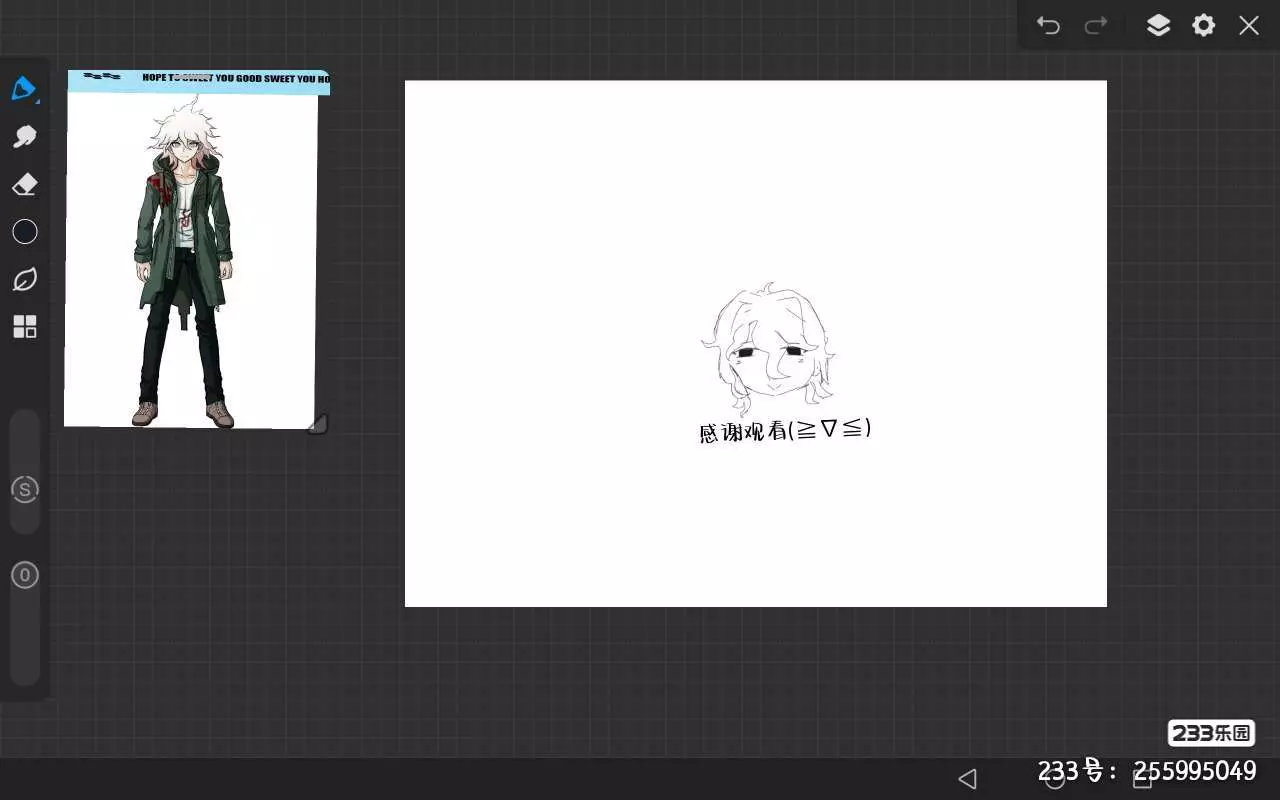Open settings with gear icon
This screenshot has height=800, width=1280.
[x=1204, y=25]
